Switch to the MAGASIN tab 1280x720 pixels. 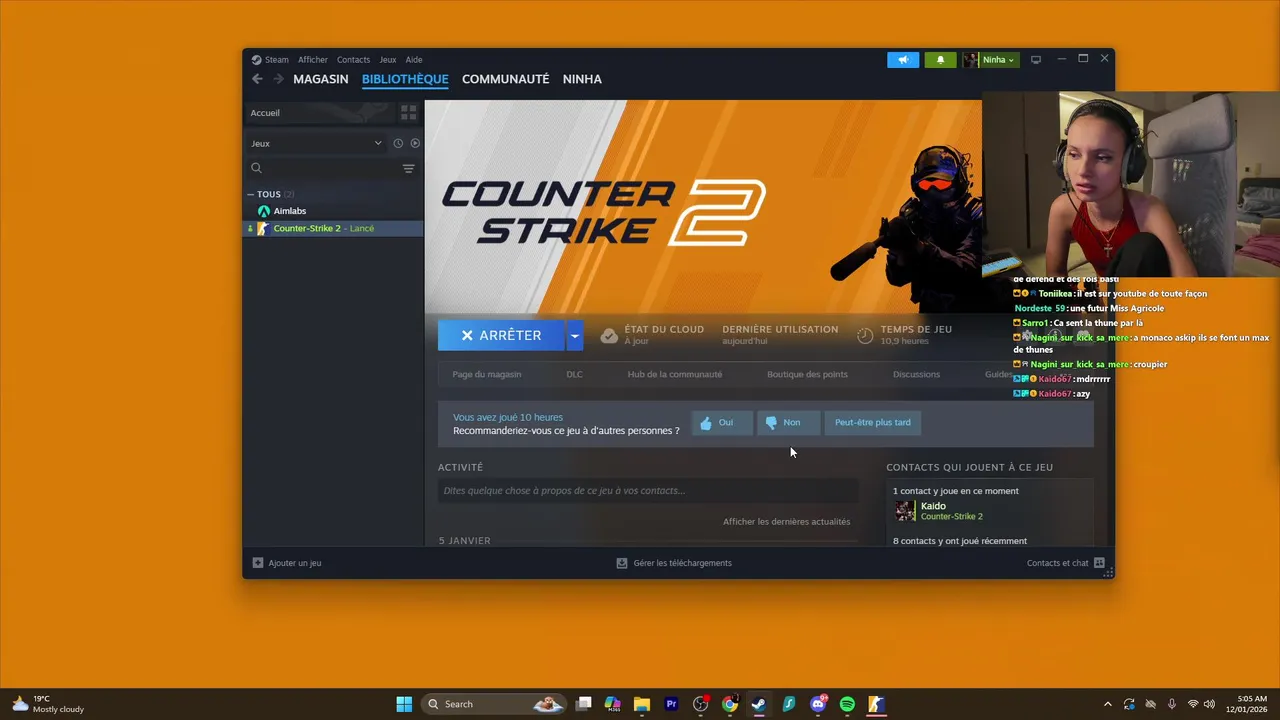tap(321, 79)
